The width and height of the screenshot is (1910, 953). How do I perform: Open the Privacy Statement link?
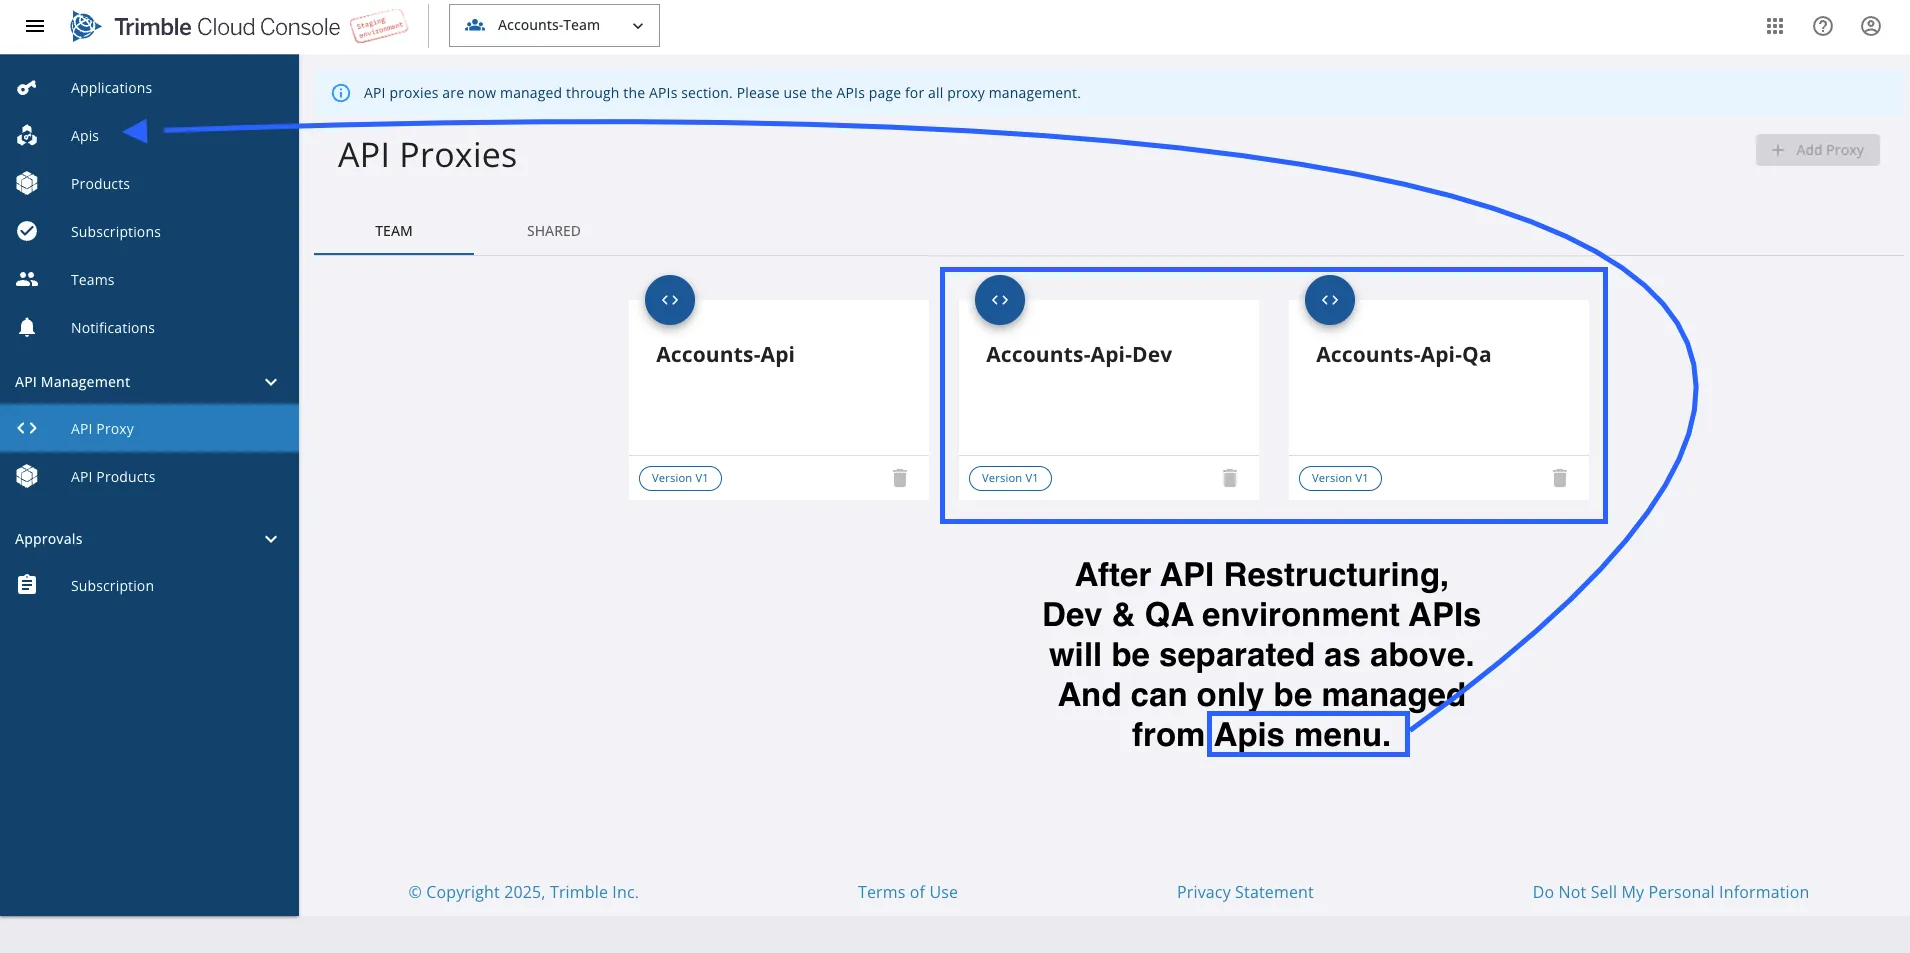[x=1245, y=892]
